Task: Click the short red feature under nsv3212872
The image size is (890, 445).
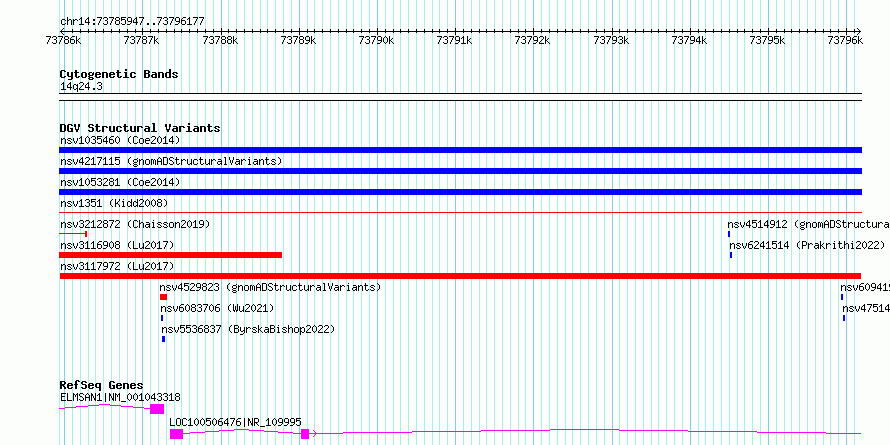Action: tap(73, 234)
